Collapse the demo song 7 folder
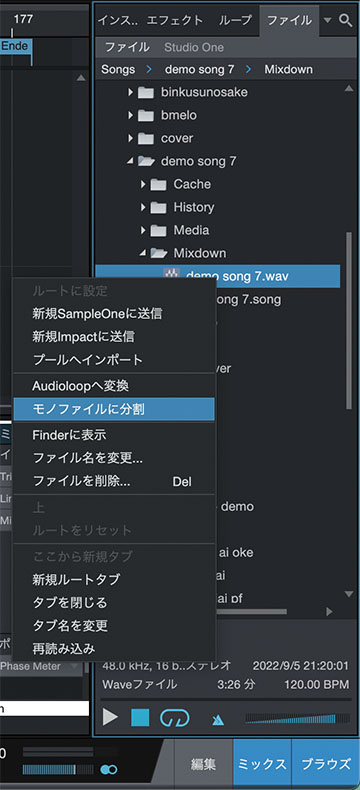This screenshot has width=360, height=790. point(130,161)
